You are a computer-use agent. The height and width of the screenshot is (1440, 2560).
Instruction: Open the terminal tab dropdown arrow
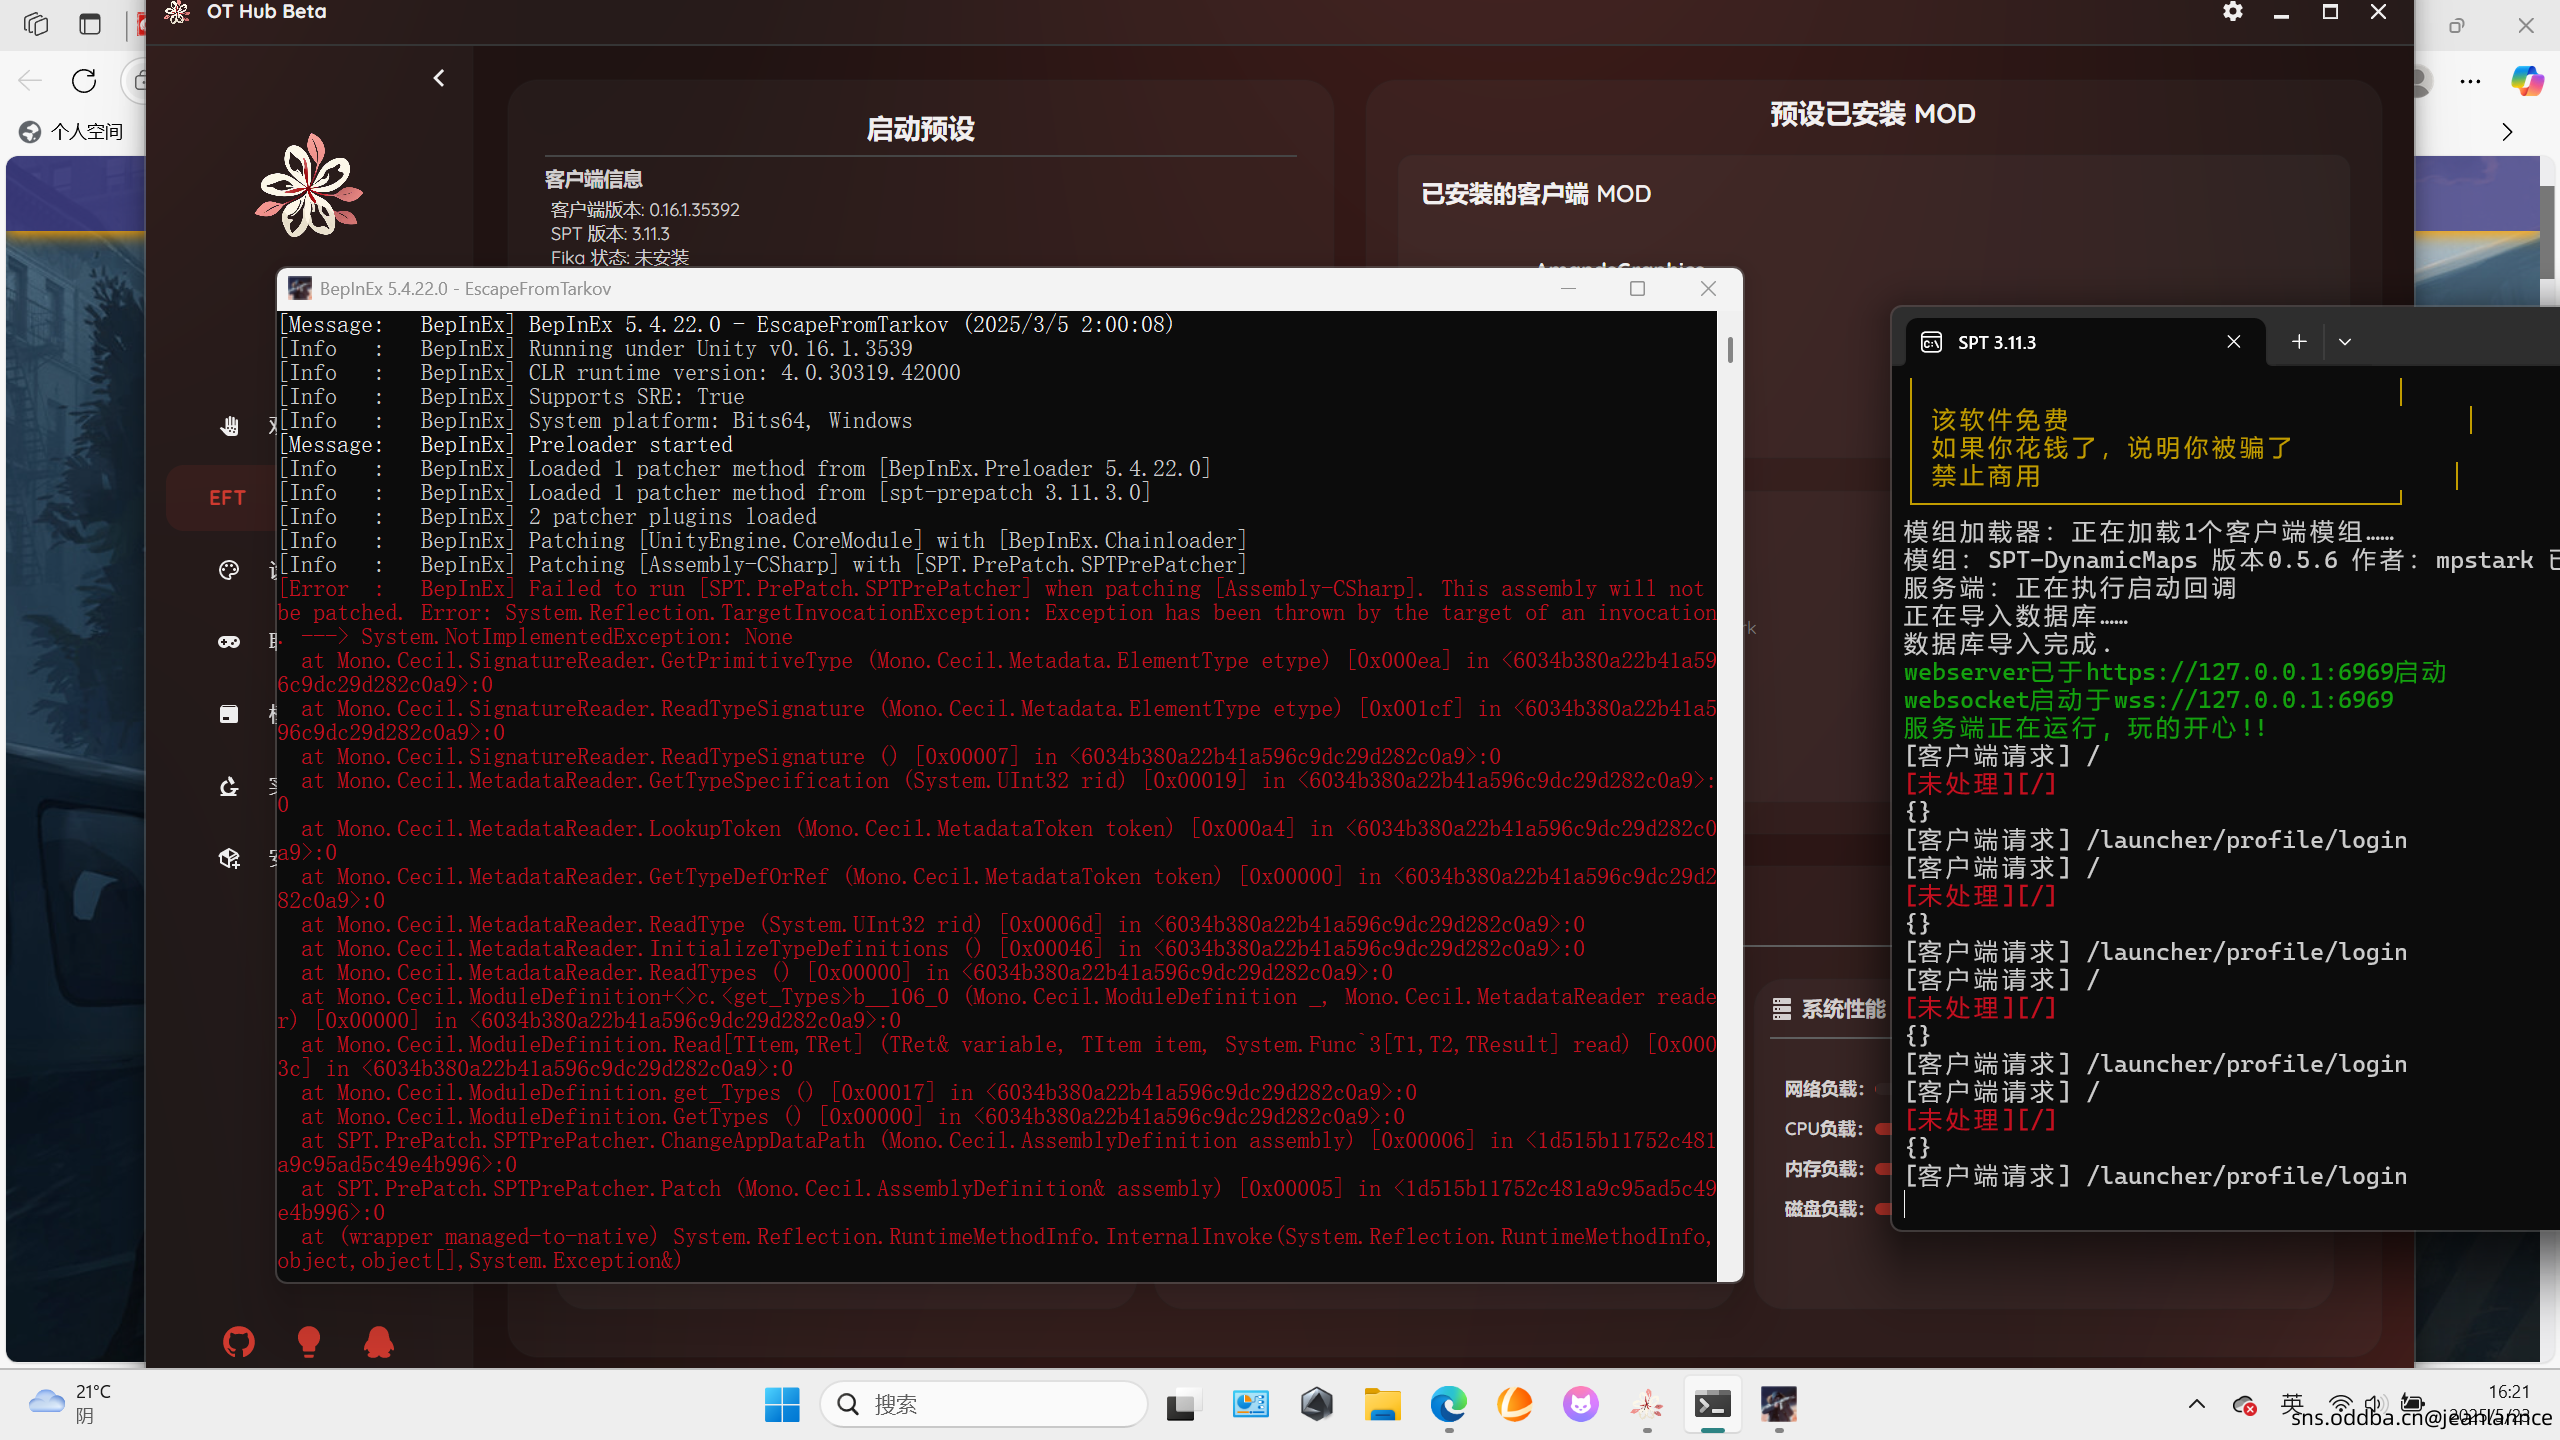[2345, 342]
